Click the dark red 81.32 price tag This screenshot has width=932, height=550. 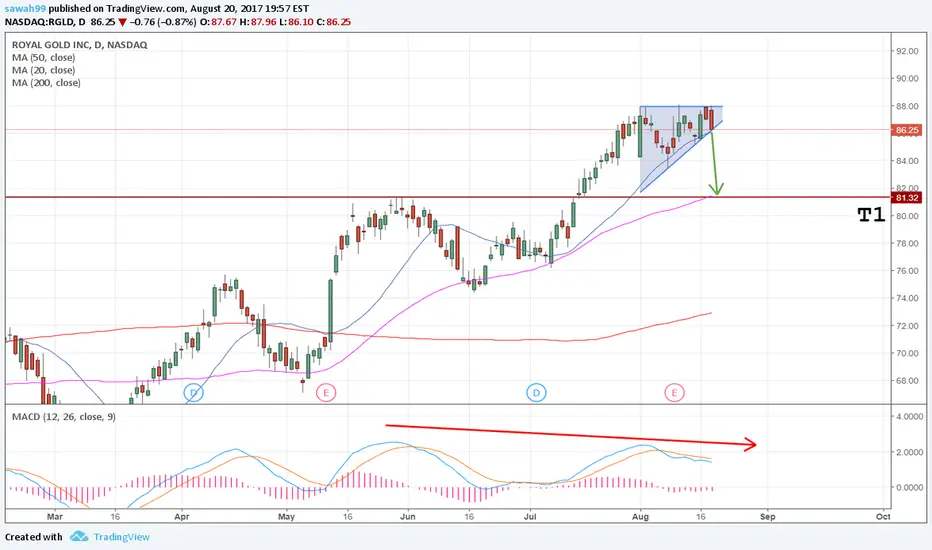click(x=906, y=198)
